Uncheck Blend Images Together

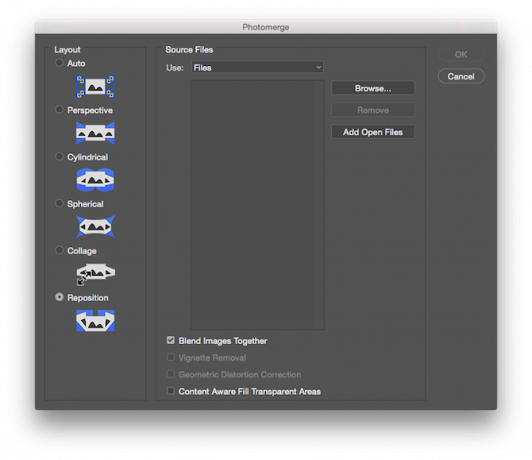point(171,340)
